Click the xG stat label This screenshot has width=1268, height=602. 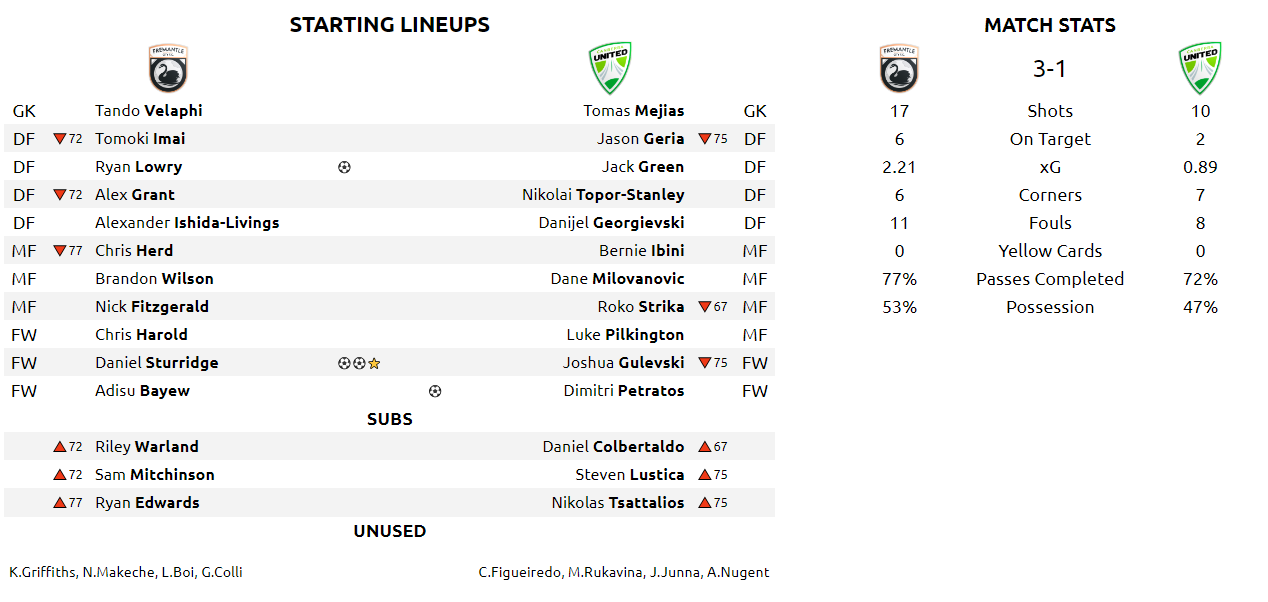[1050, 167]
